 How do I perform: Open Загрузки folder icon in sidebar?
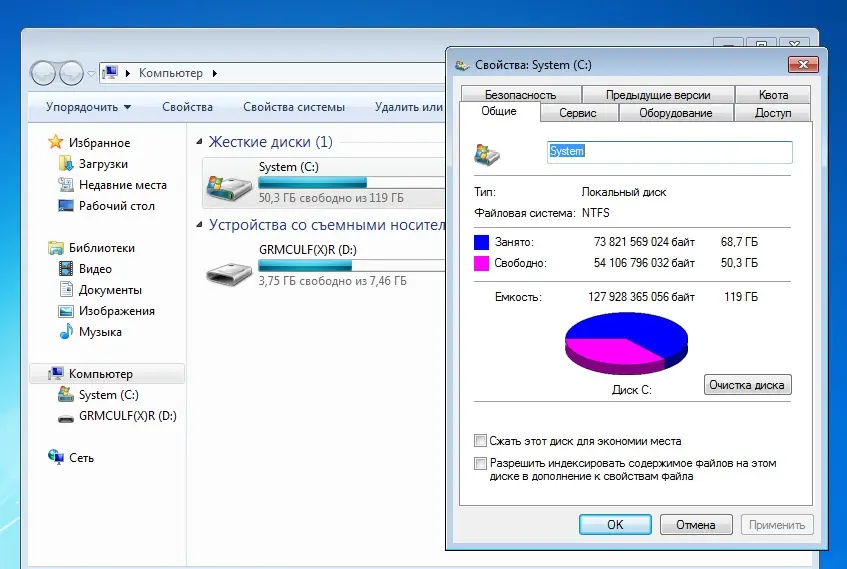pos(66,163)
